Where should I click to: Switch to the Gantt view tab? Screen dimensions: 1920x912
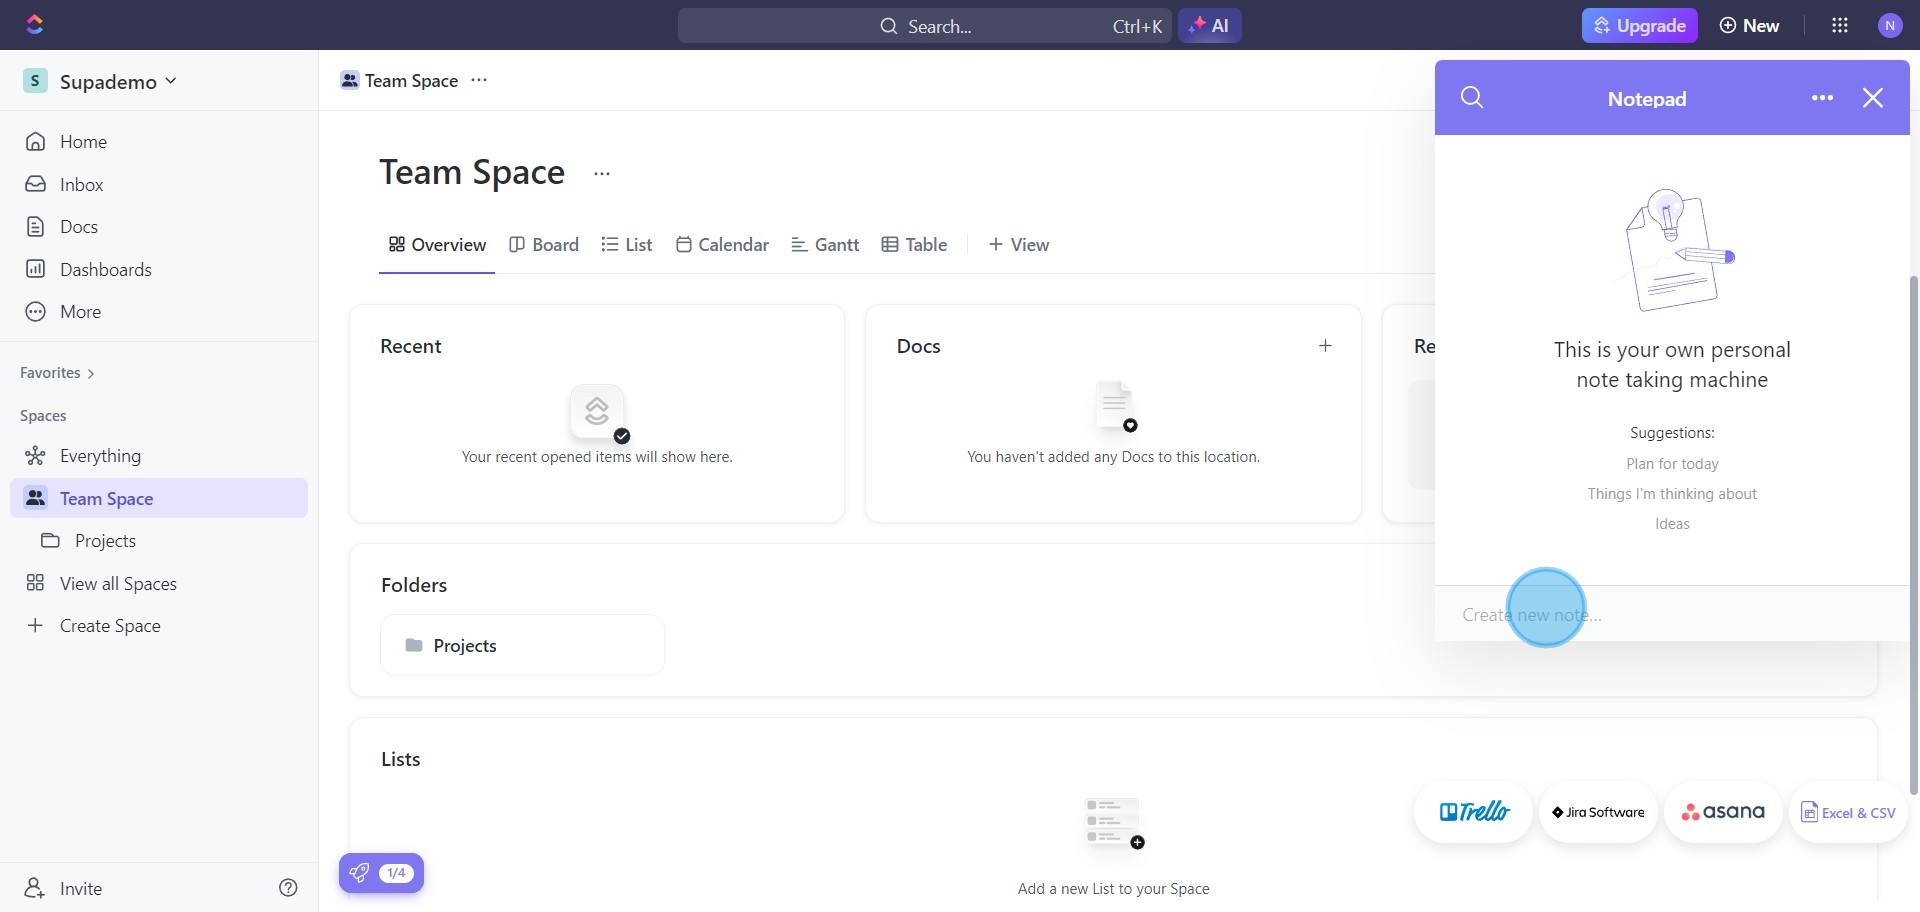click(x=825, y=245)
